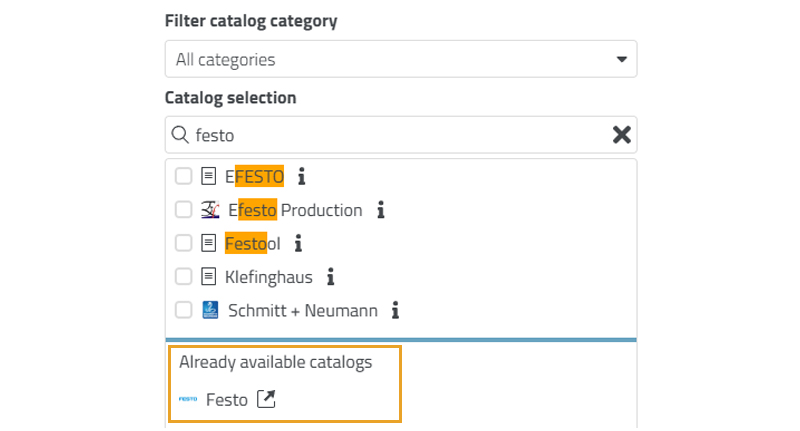Open Festo catalog external link icon
This screenshot has height=431, width=800.
(x=265, y=399)
